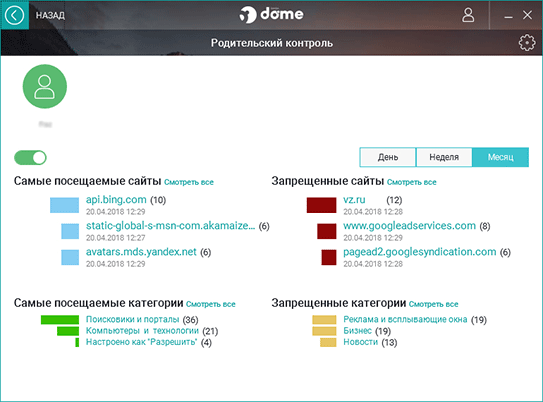Click blue bar for static-global-s-msn-com.akamaize
543x402 pixels.
pyautogui.click(x=70, y=231)
